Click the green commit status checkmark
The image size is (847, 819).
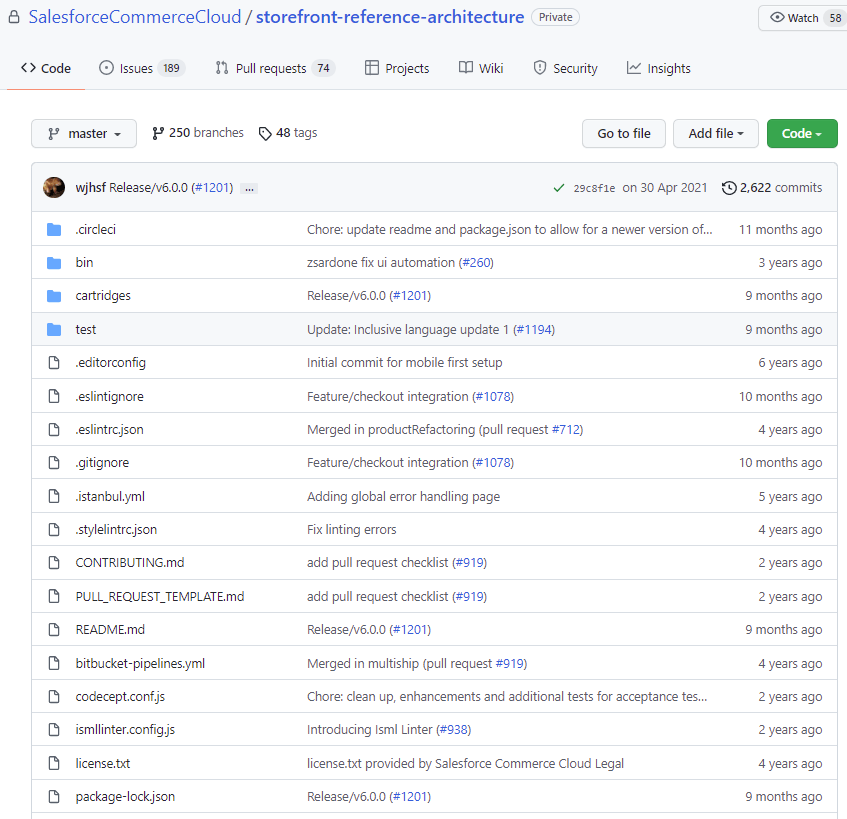pos(559,188)
